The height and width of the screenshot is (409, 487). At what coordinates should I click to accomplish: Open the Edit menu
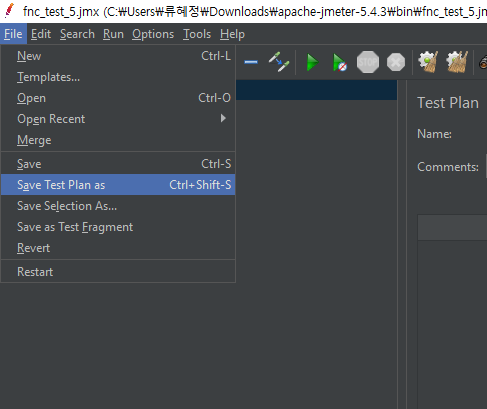(x=41, y=34)
